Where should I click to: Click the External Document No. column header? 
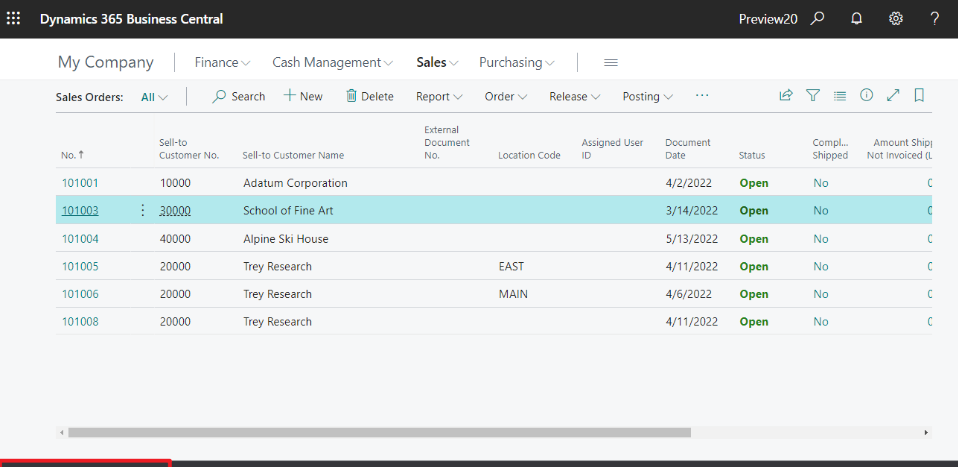pos(447,142)
